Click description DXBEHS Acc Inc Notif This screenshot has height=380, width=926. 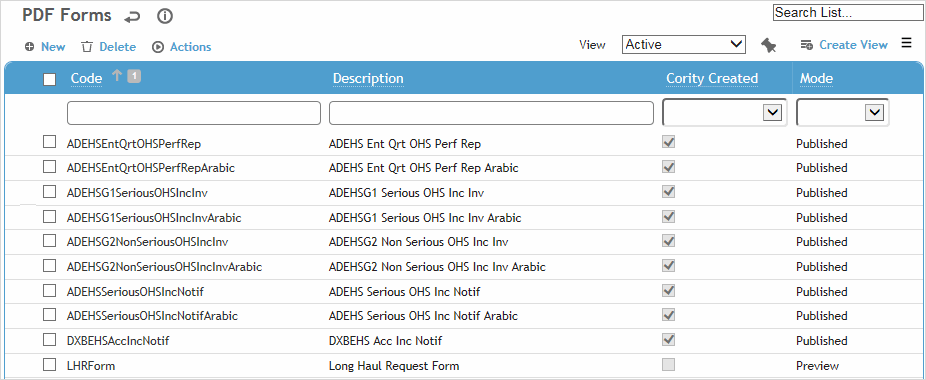(385, 341)
